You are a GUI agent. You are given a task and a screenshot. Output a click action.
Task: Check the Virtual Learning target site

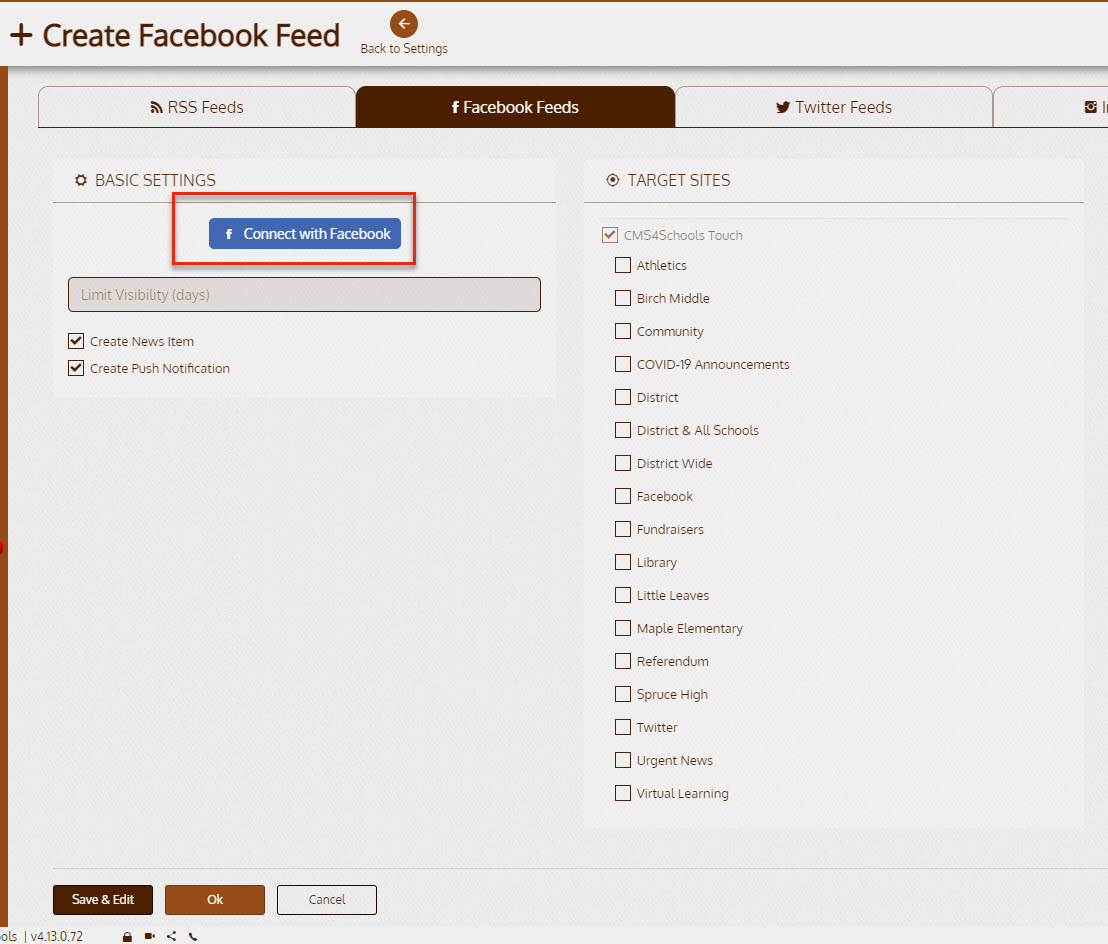623,793
